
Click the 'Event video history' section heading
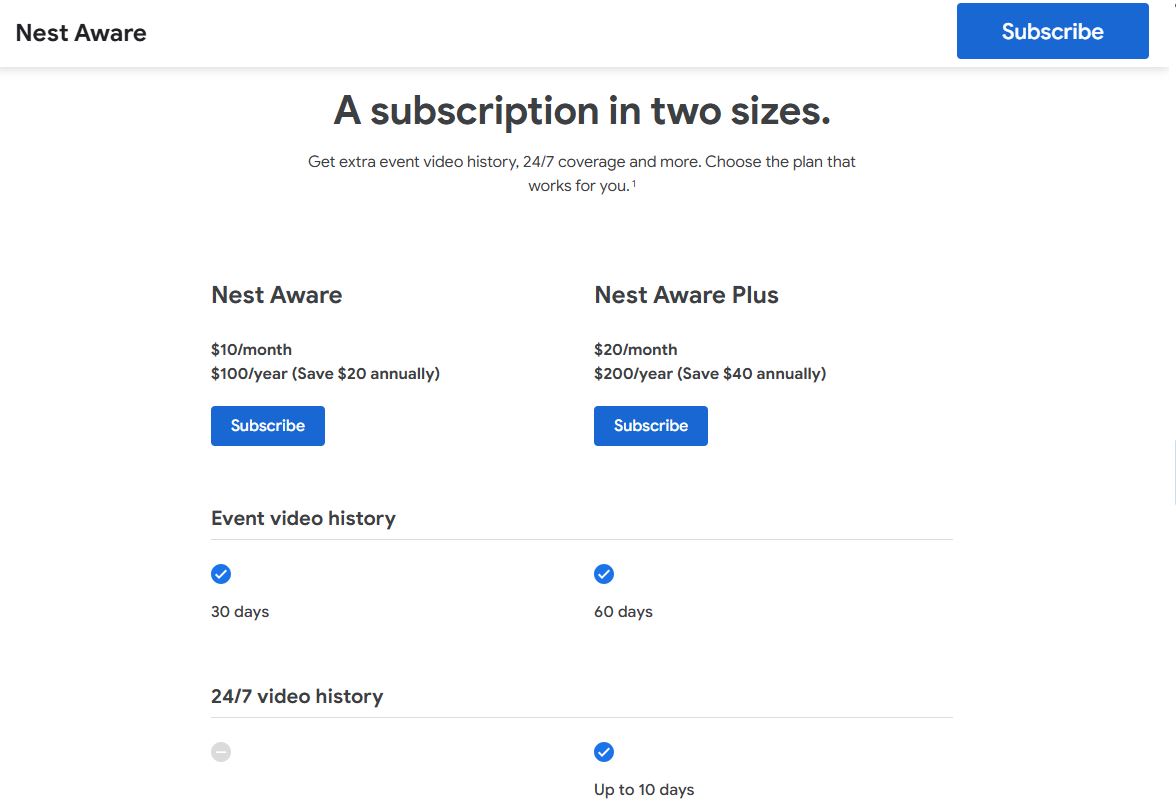tap(304, 518)
